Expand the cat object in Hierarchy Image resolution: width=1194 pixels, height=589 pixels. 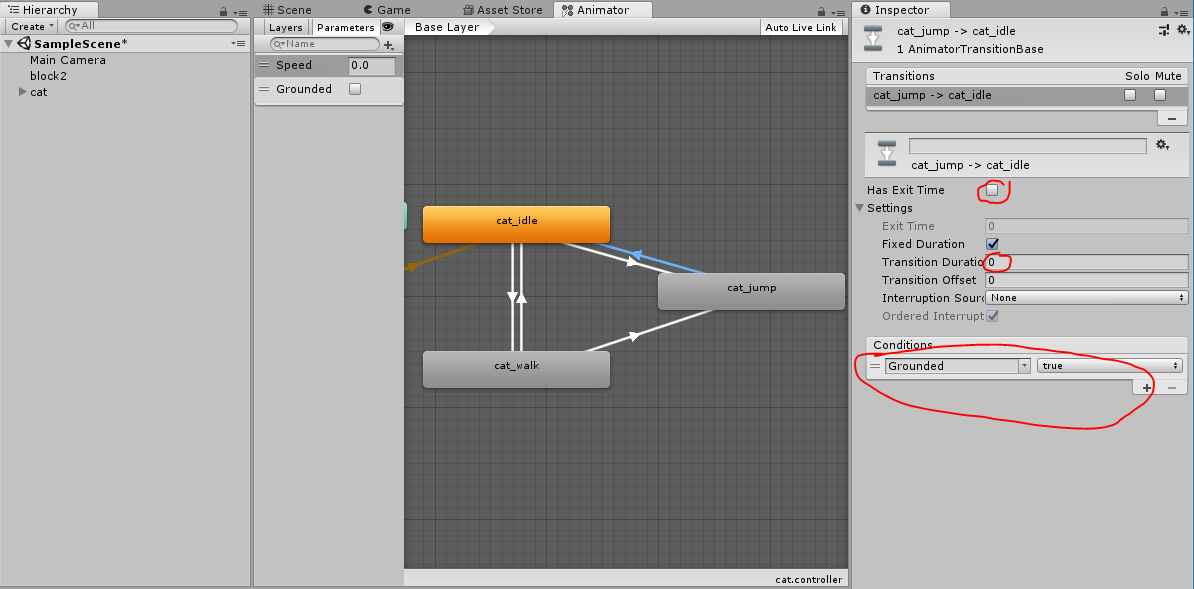tap(23, 92)
